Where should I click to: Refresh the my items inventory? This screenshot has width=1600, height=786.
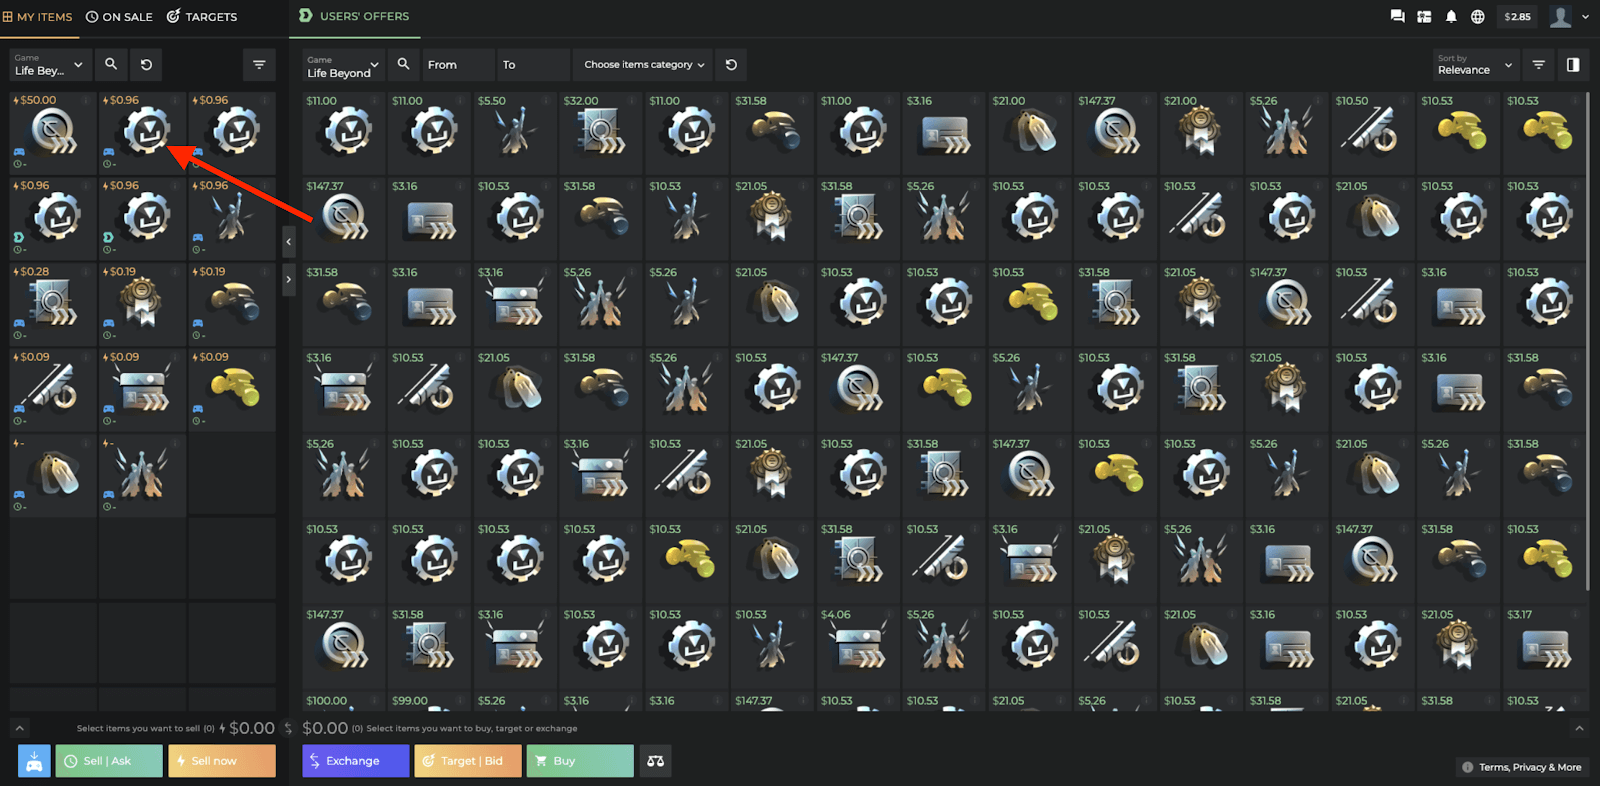146,64
